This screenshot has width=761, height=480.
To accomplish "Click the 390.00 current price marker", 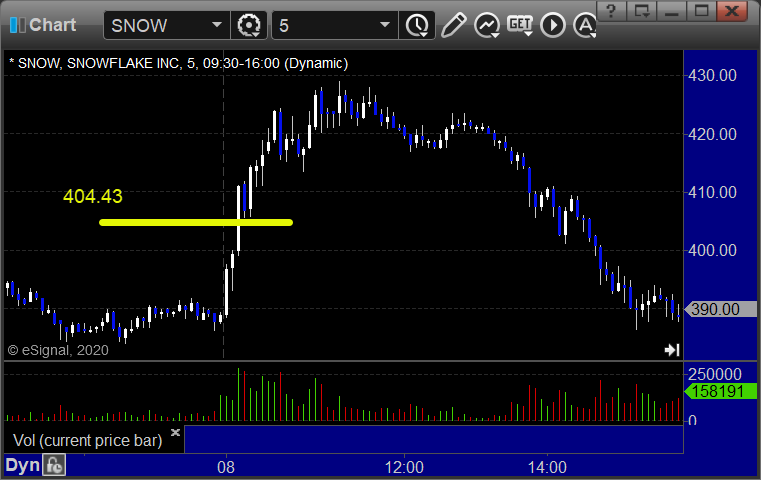I will pyautogui.click(x=720, y=309).
